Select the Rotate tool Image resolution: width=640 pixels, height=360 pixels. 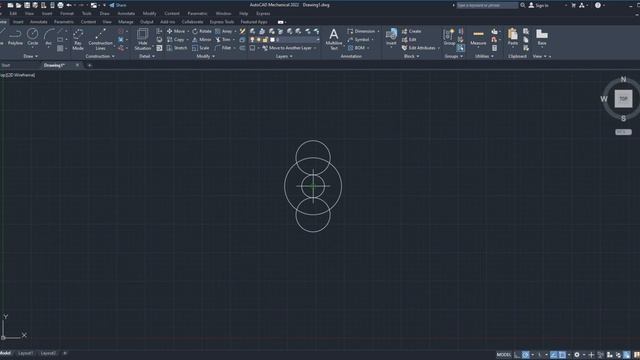click(202, 31)
